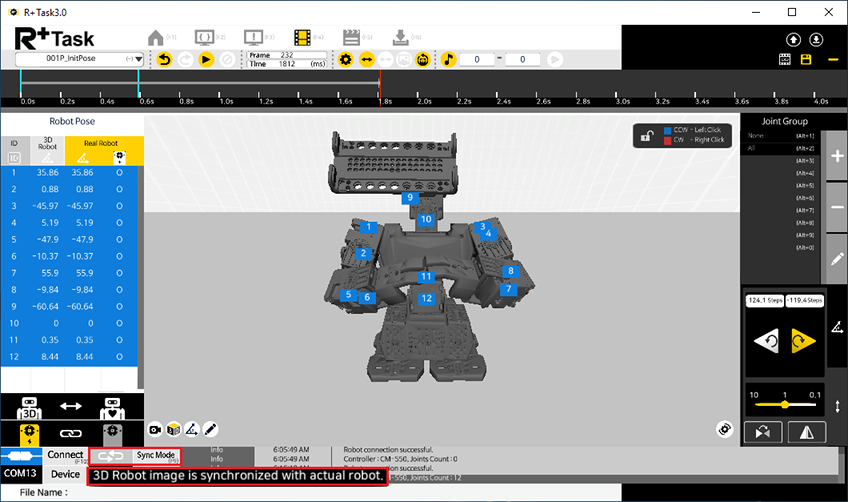848x502 pixels.
Task: Click the yellow gear settings icon
Action: pos(346,59)
